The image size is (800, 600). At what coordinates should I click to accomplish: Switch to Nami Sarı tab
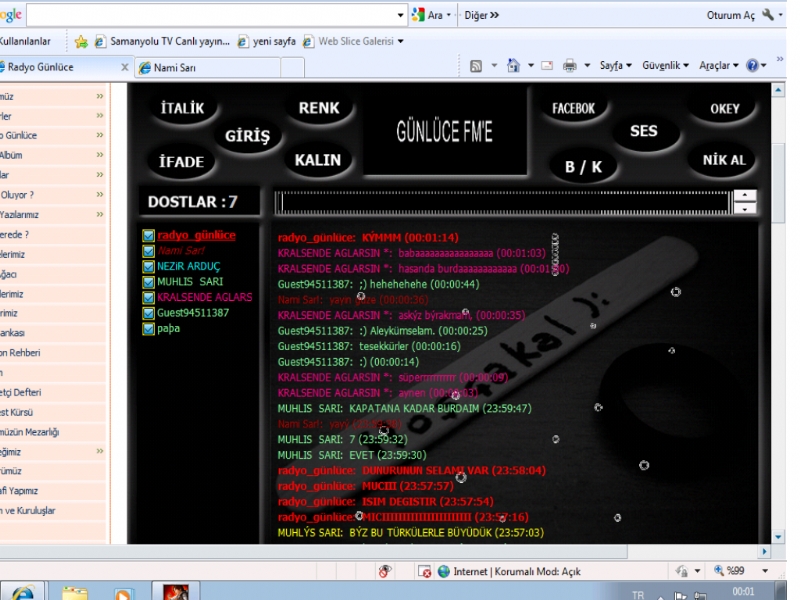(x=207, y=67)
